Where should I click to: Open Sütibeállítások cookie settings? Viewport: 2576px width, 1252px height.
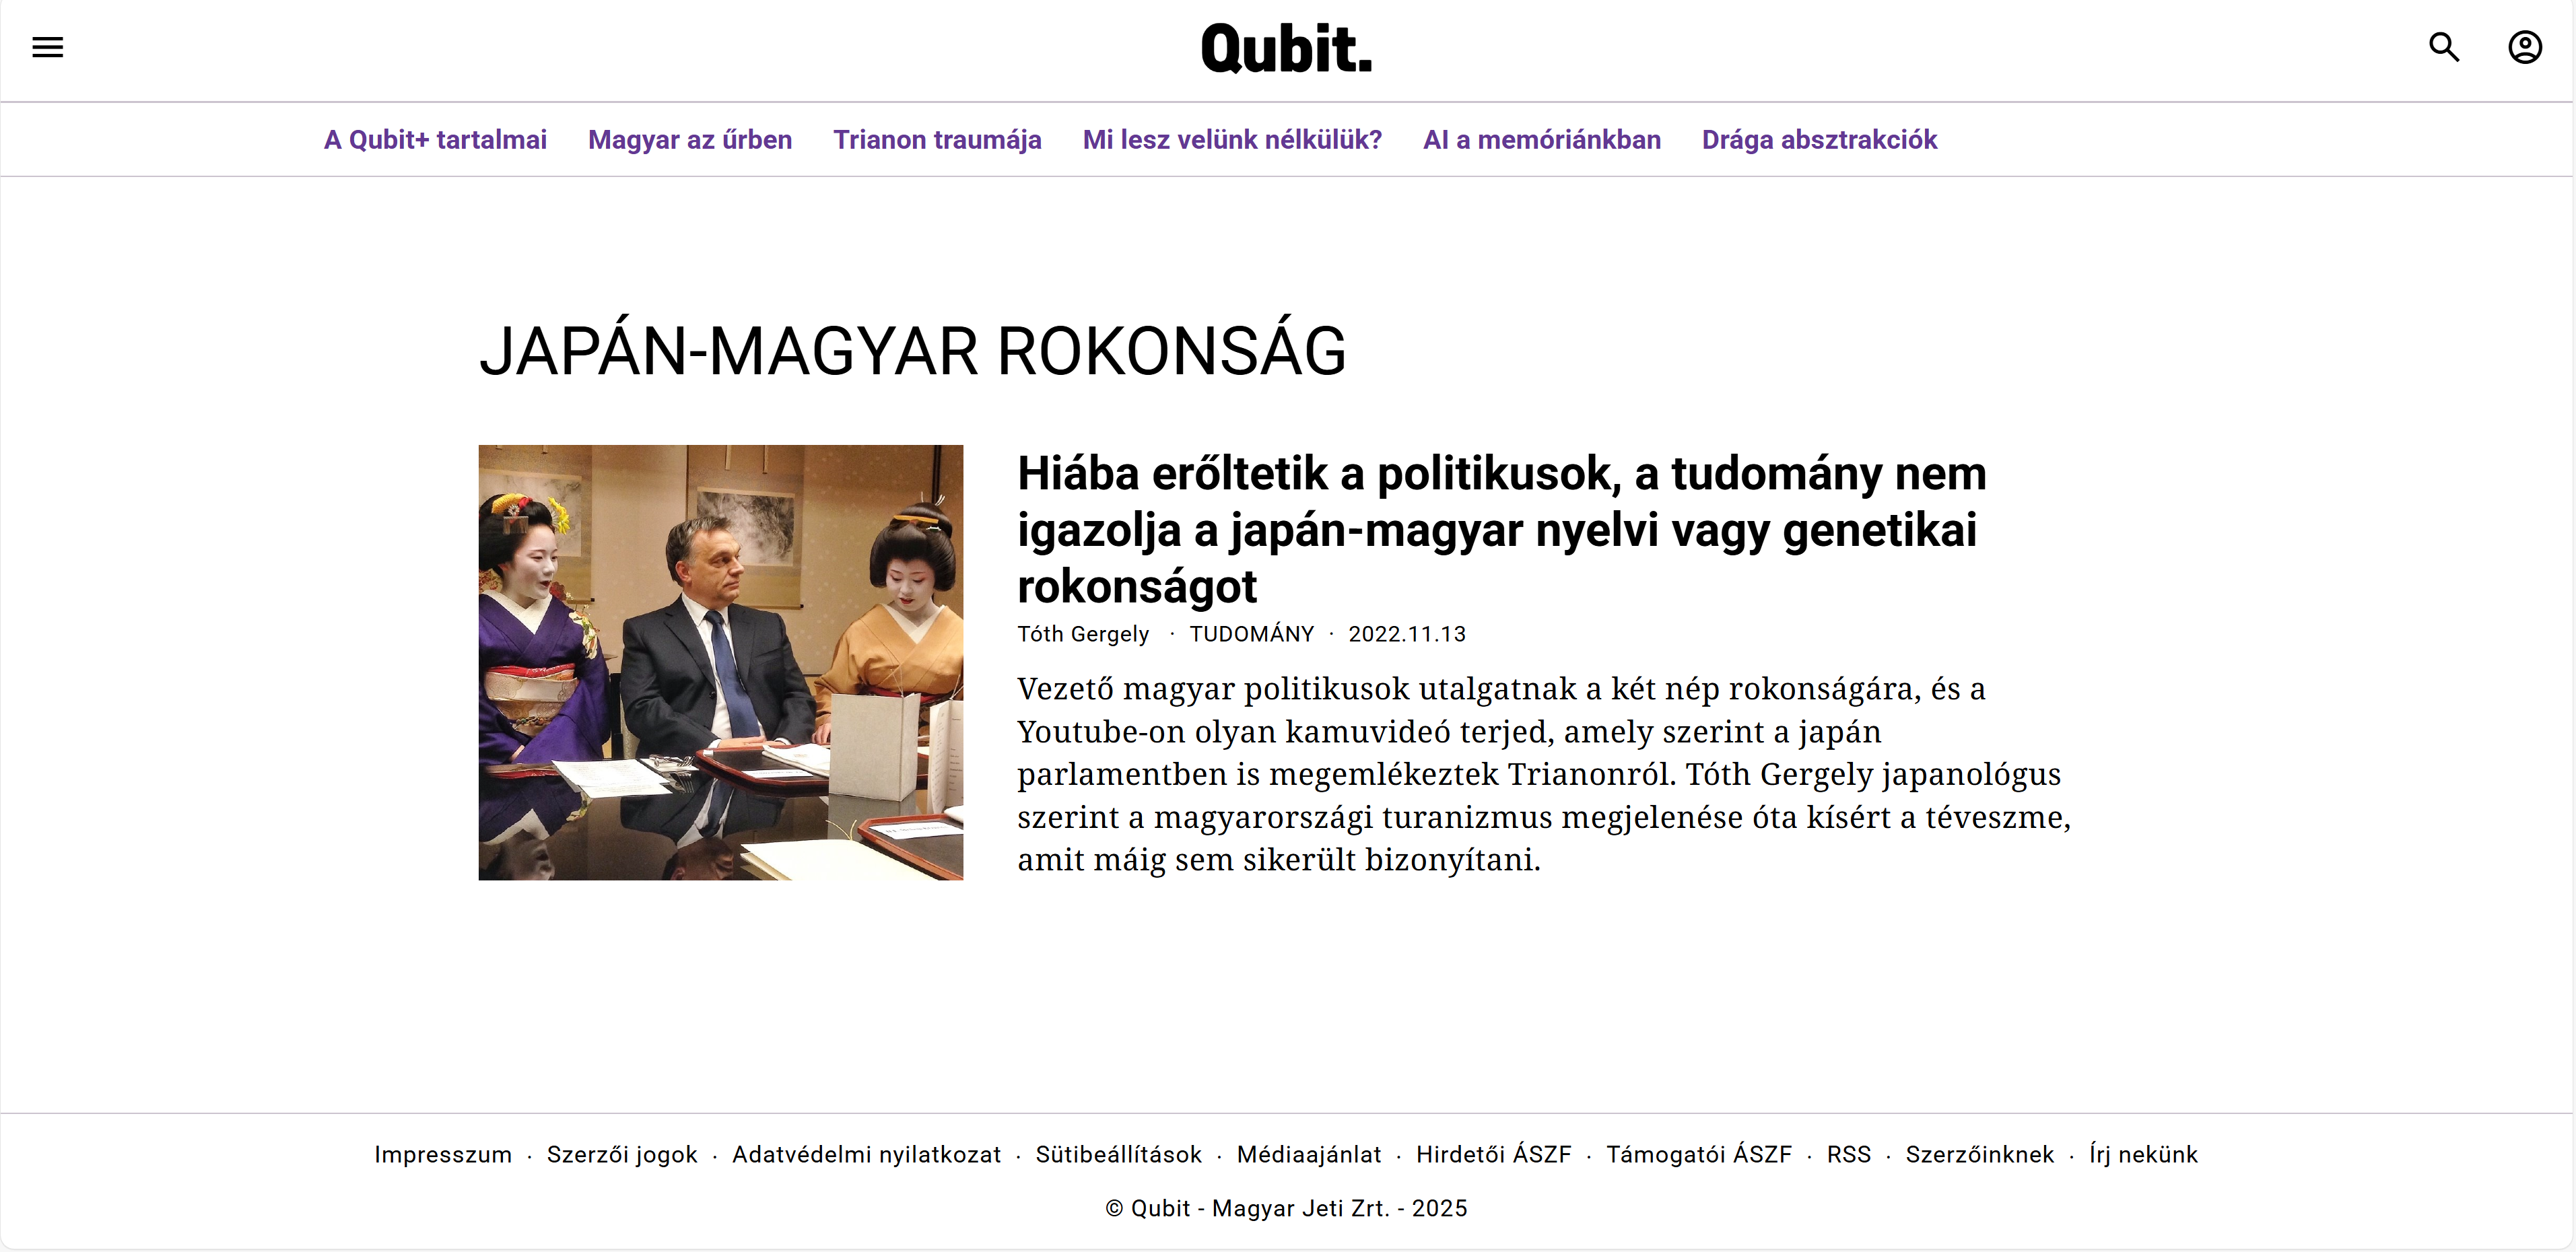tap(1118, 1154)
